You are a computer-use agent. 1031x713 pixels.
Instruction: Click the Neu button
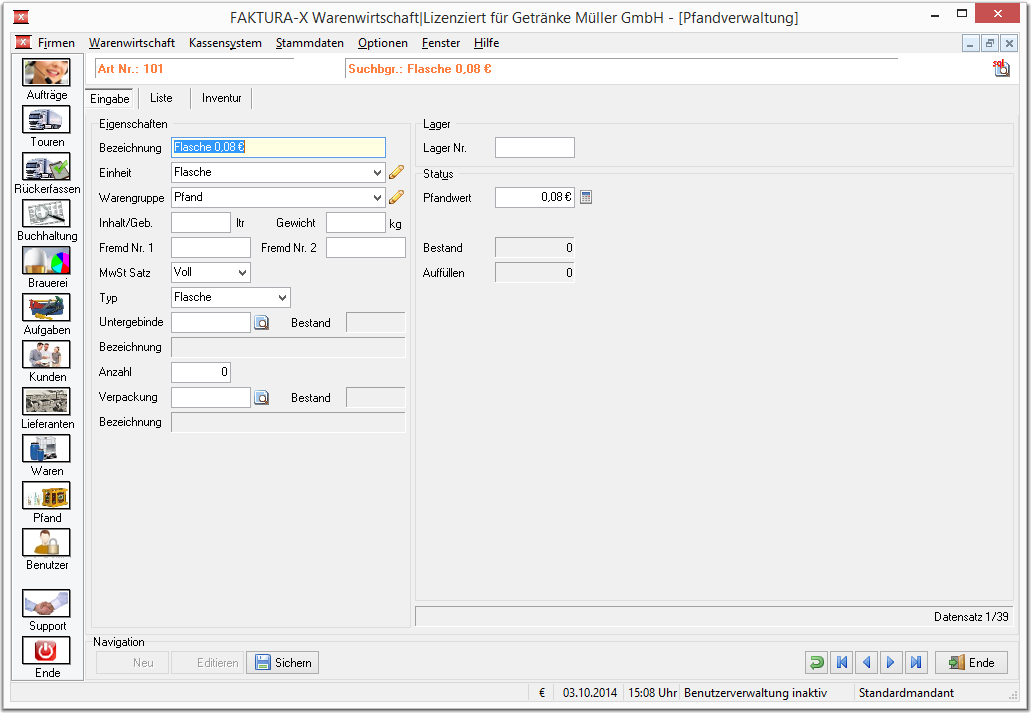133,662
